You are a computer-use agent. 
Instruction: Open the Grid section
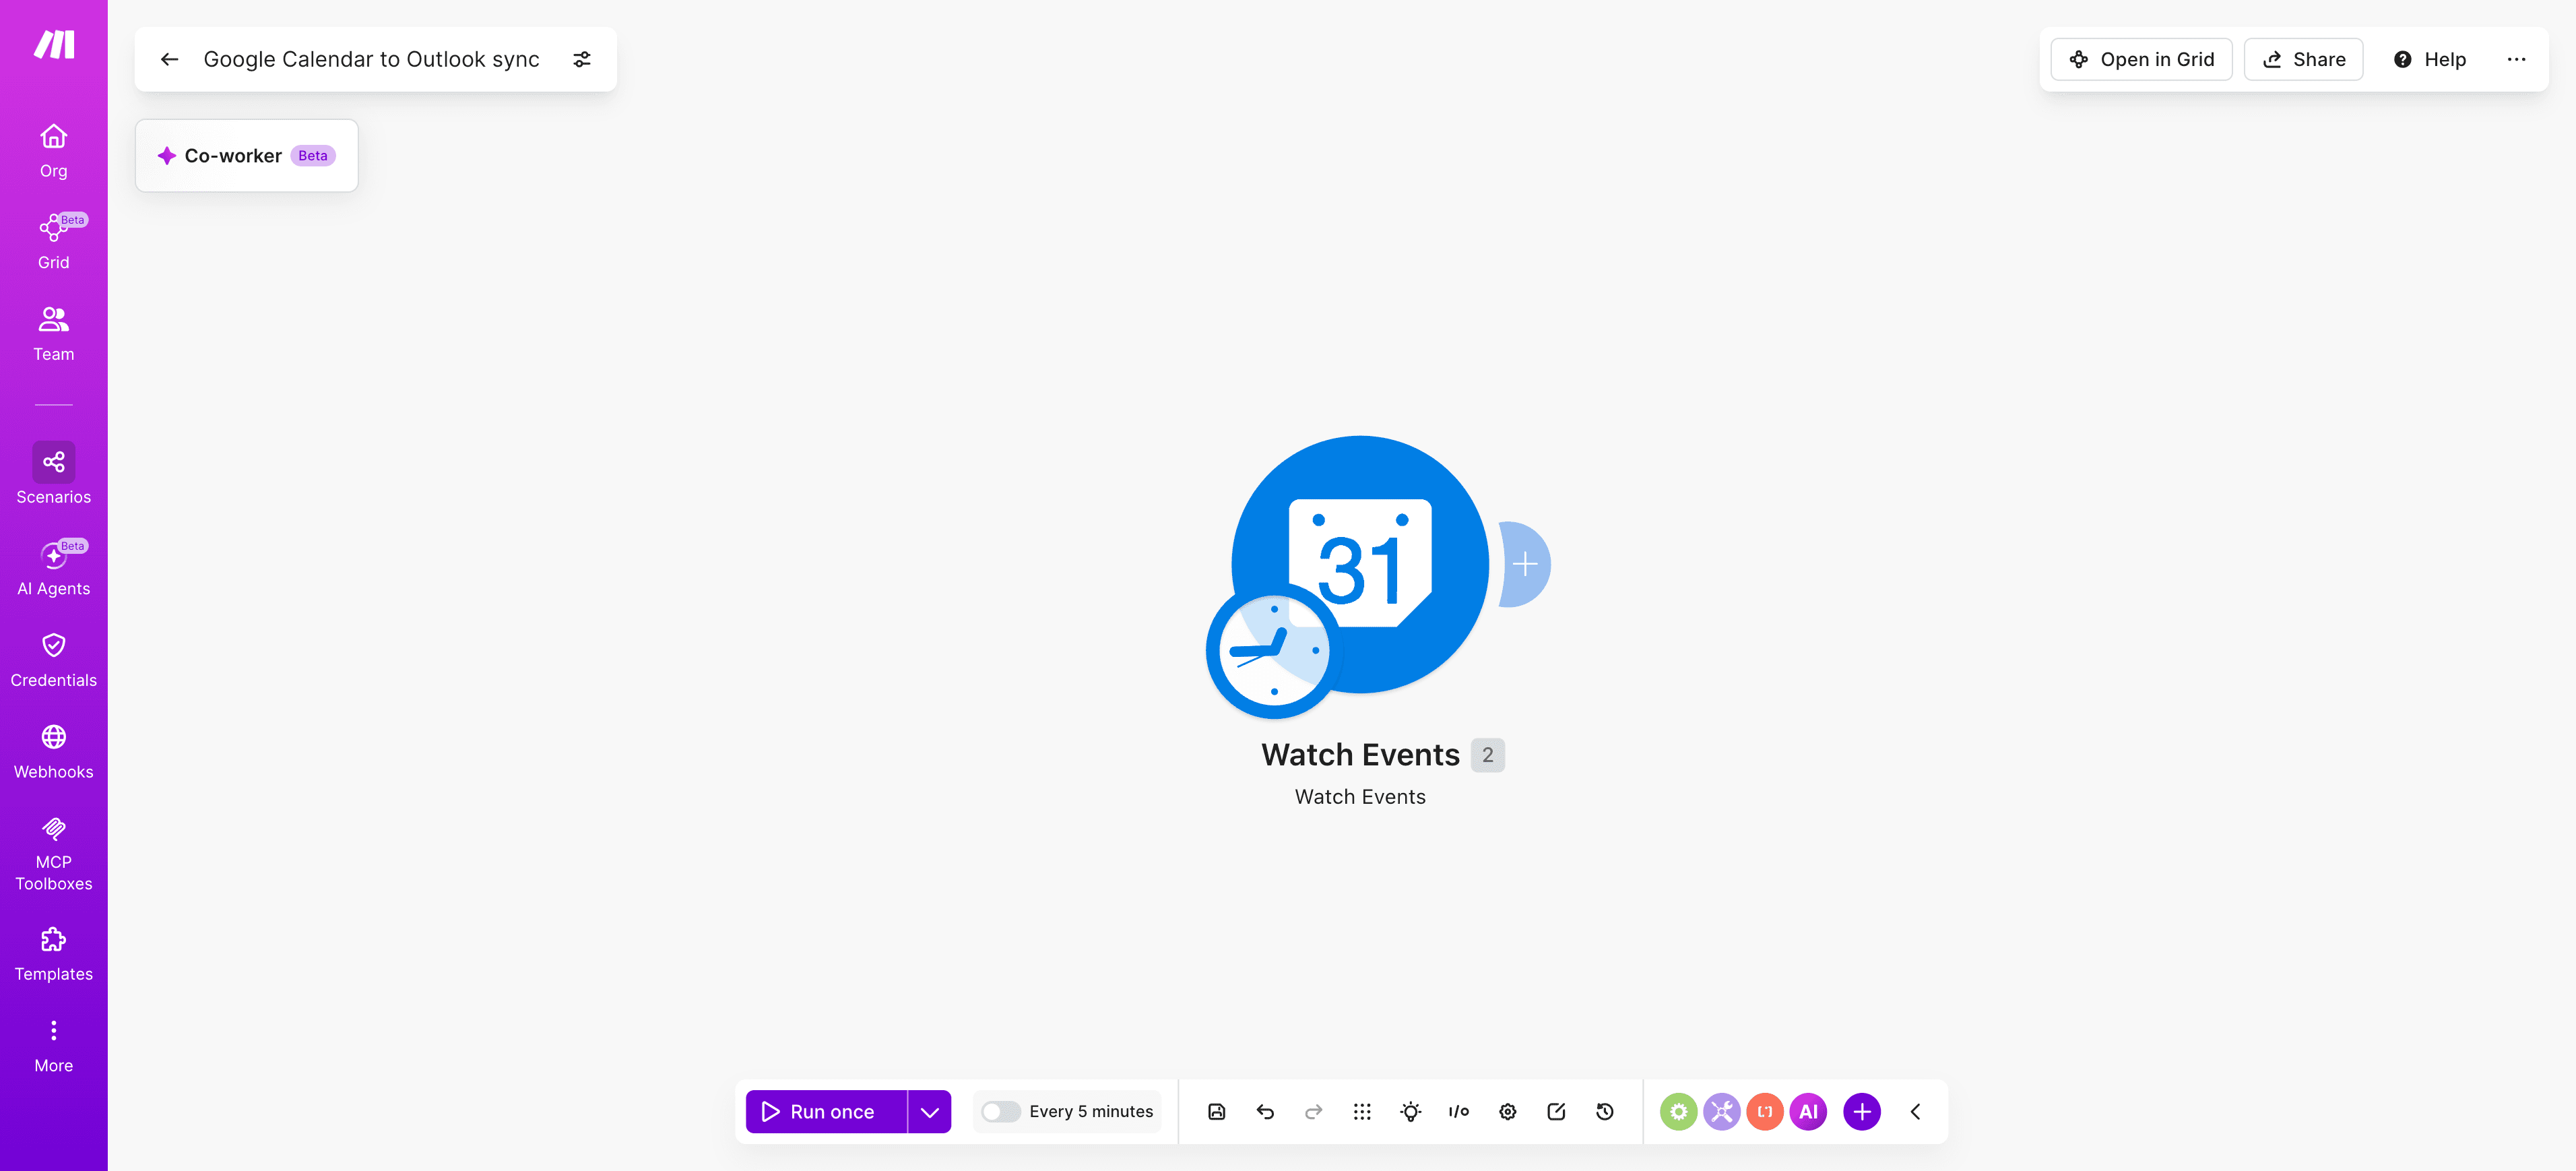click(54, 242)
